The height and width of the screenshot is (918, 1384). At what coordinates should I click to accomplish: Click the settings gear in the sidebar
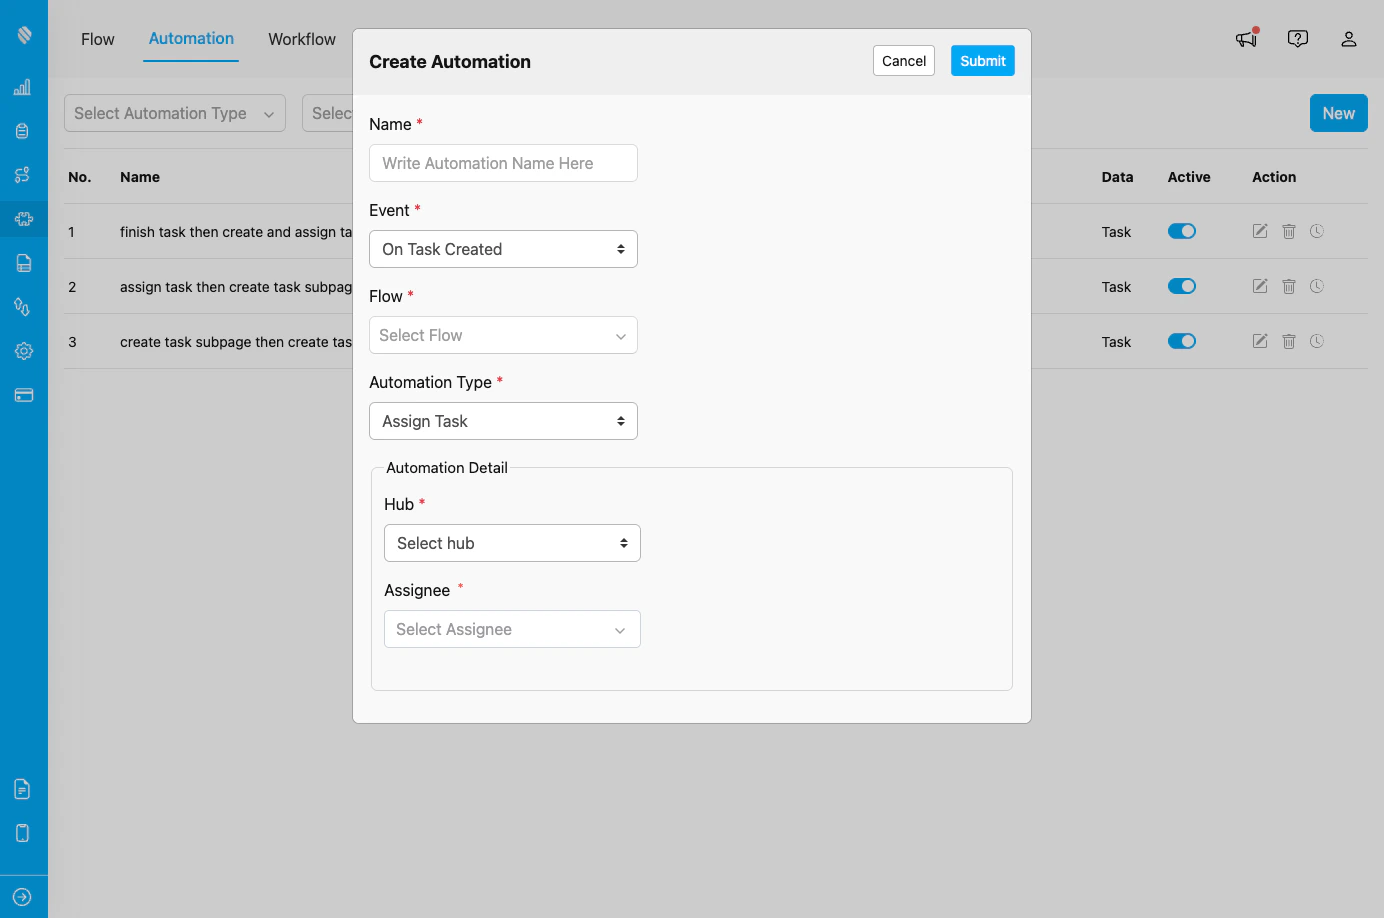pos(22,351)
